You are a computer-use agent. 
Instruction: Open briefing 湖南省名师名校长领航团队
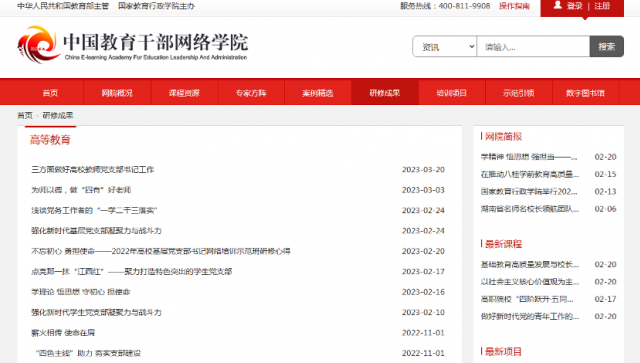click(530, 209)
